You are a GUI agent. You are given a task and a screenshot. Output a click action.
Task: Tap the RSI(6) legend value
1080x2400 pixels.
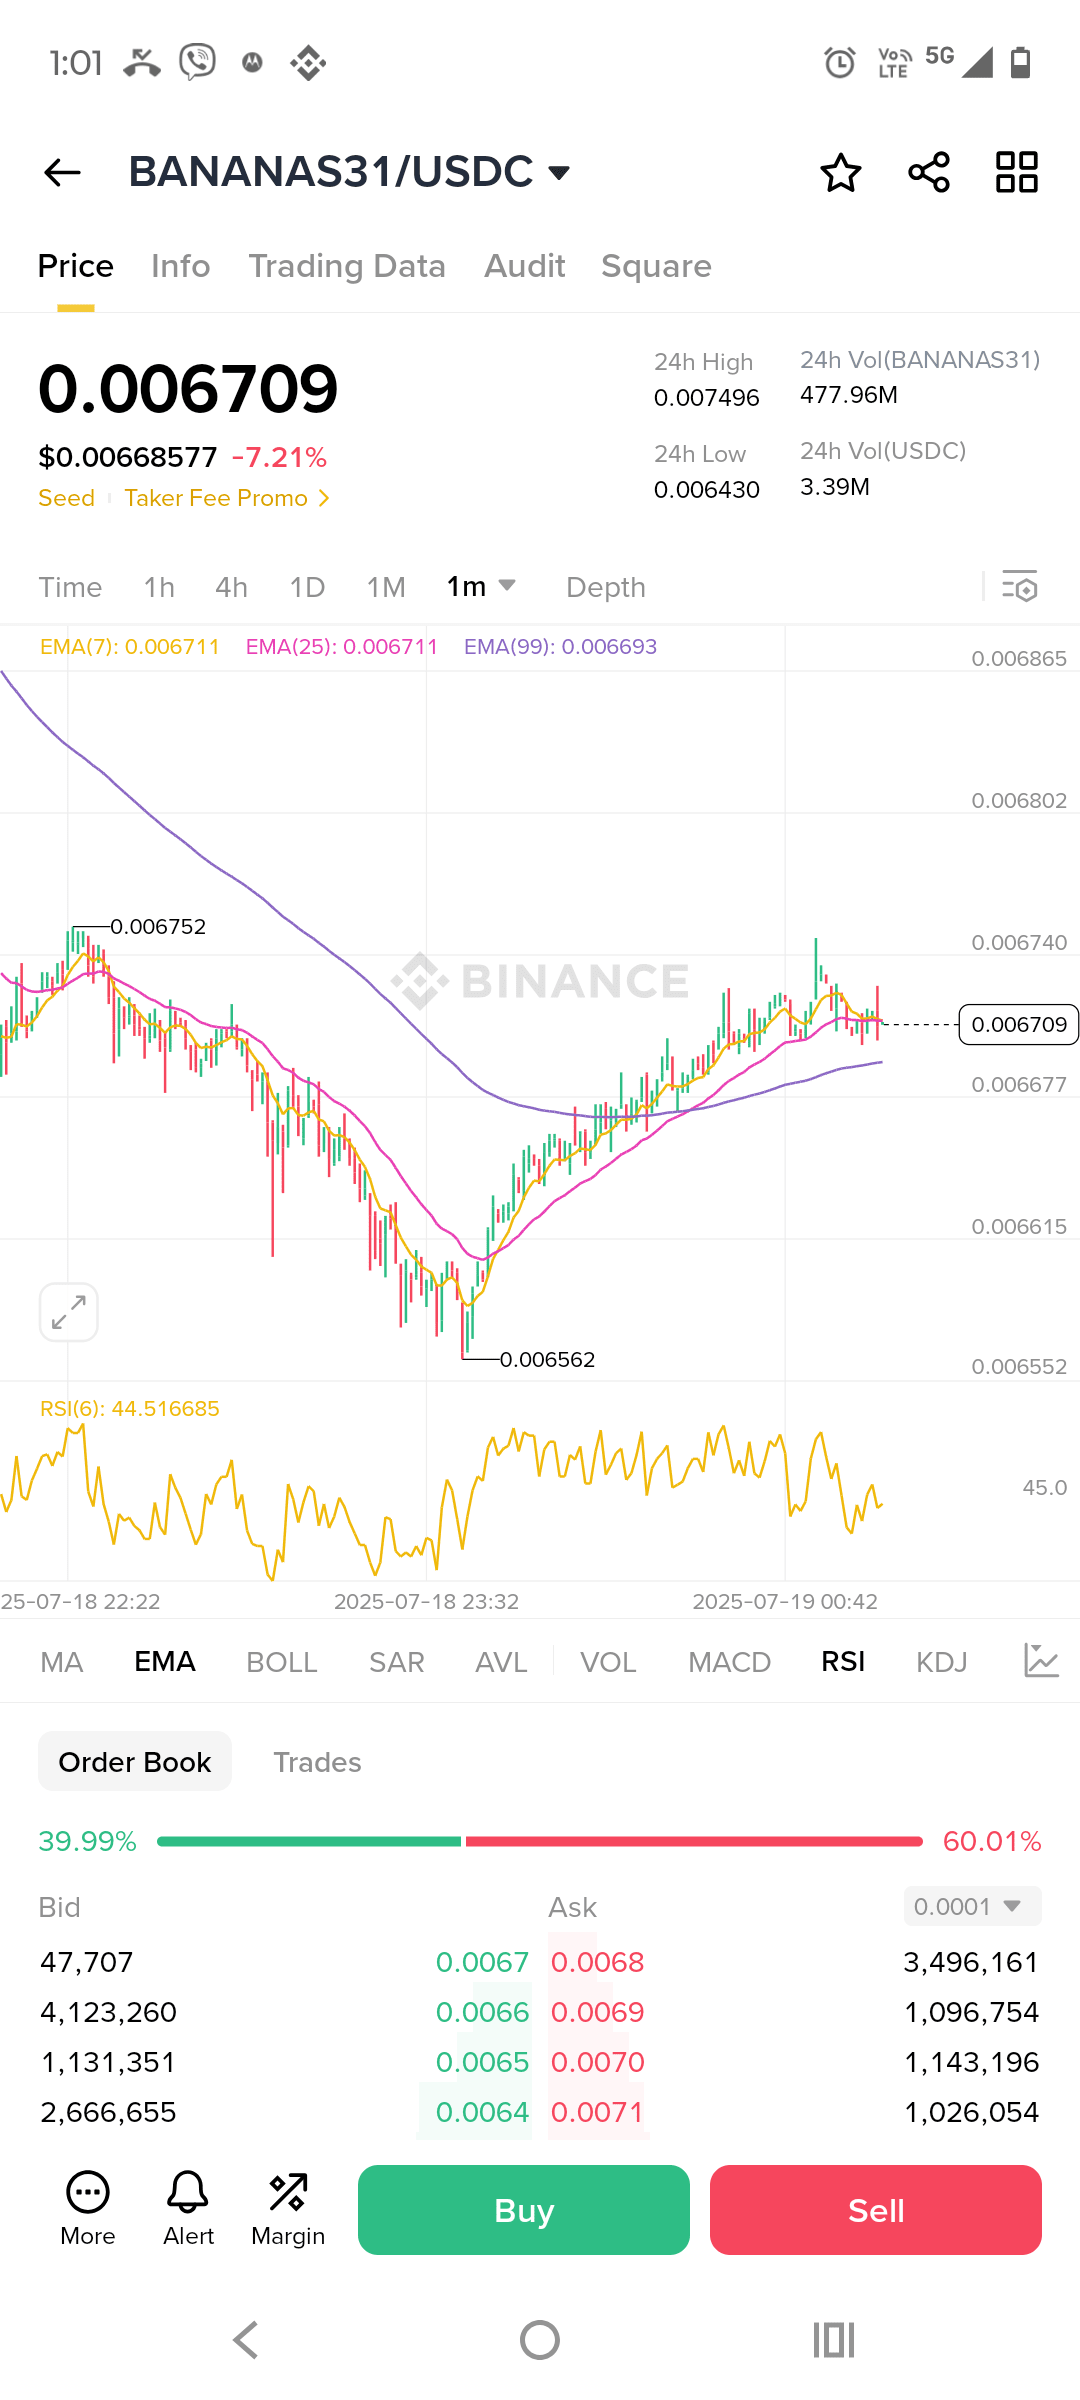click(130, 1409)
